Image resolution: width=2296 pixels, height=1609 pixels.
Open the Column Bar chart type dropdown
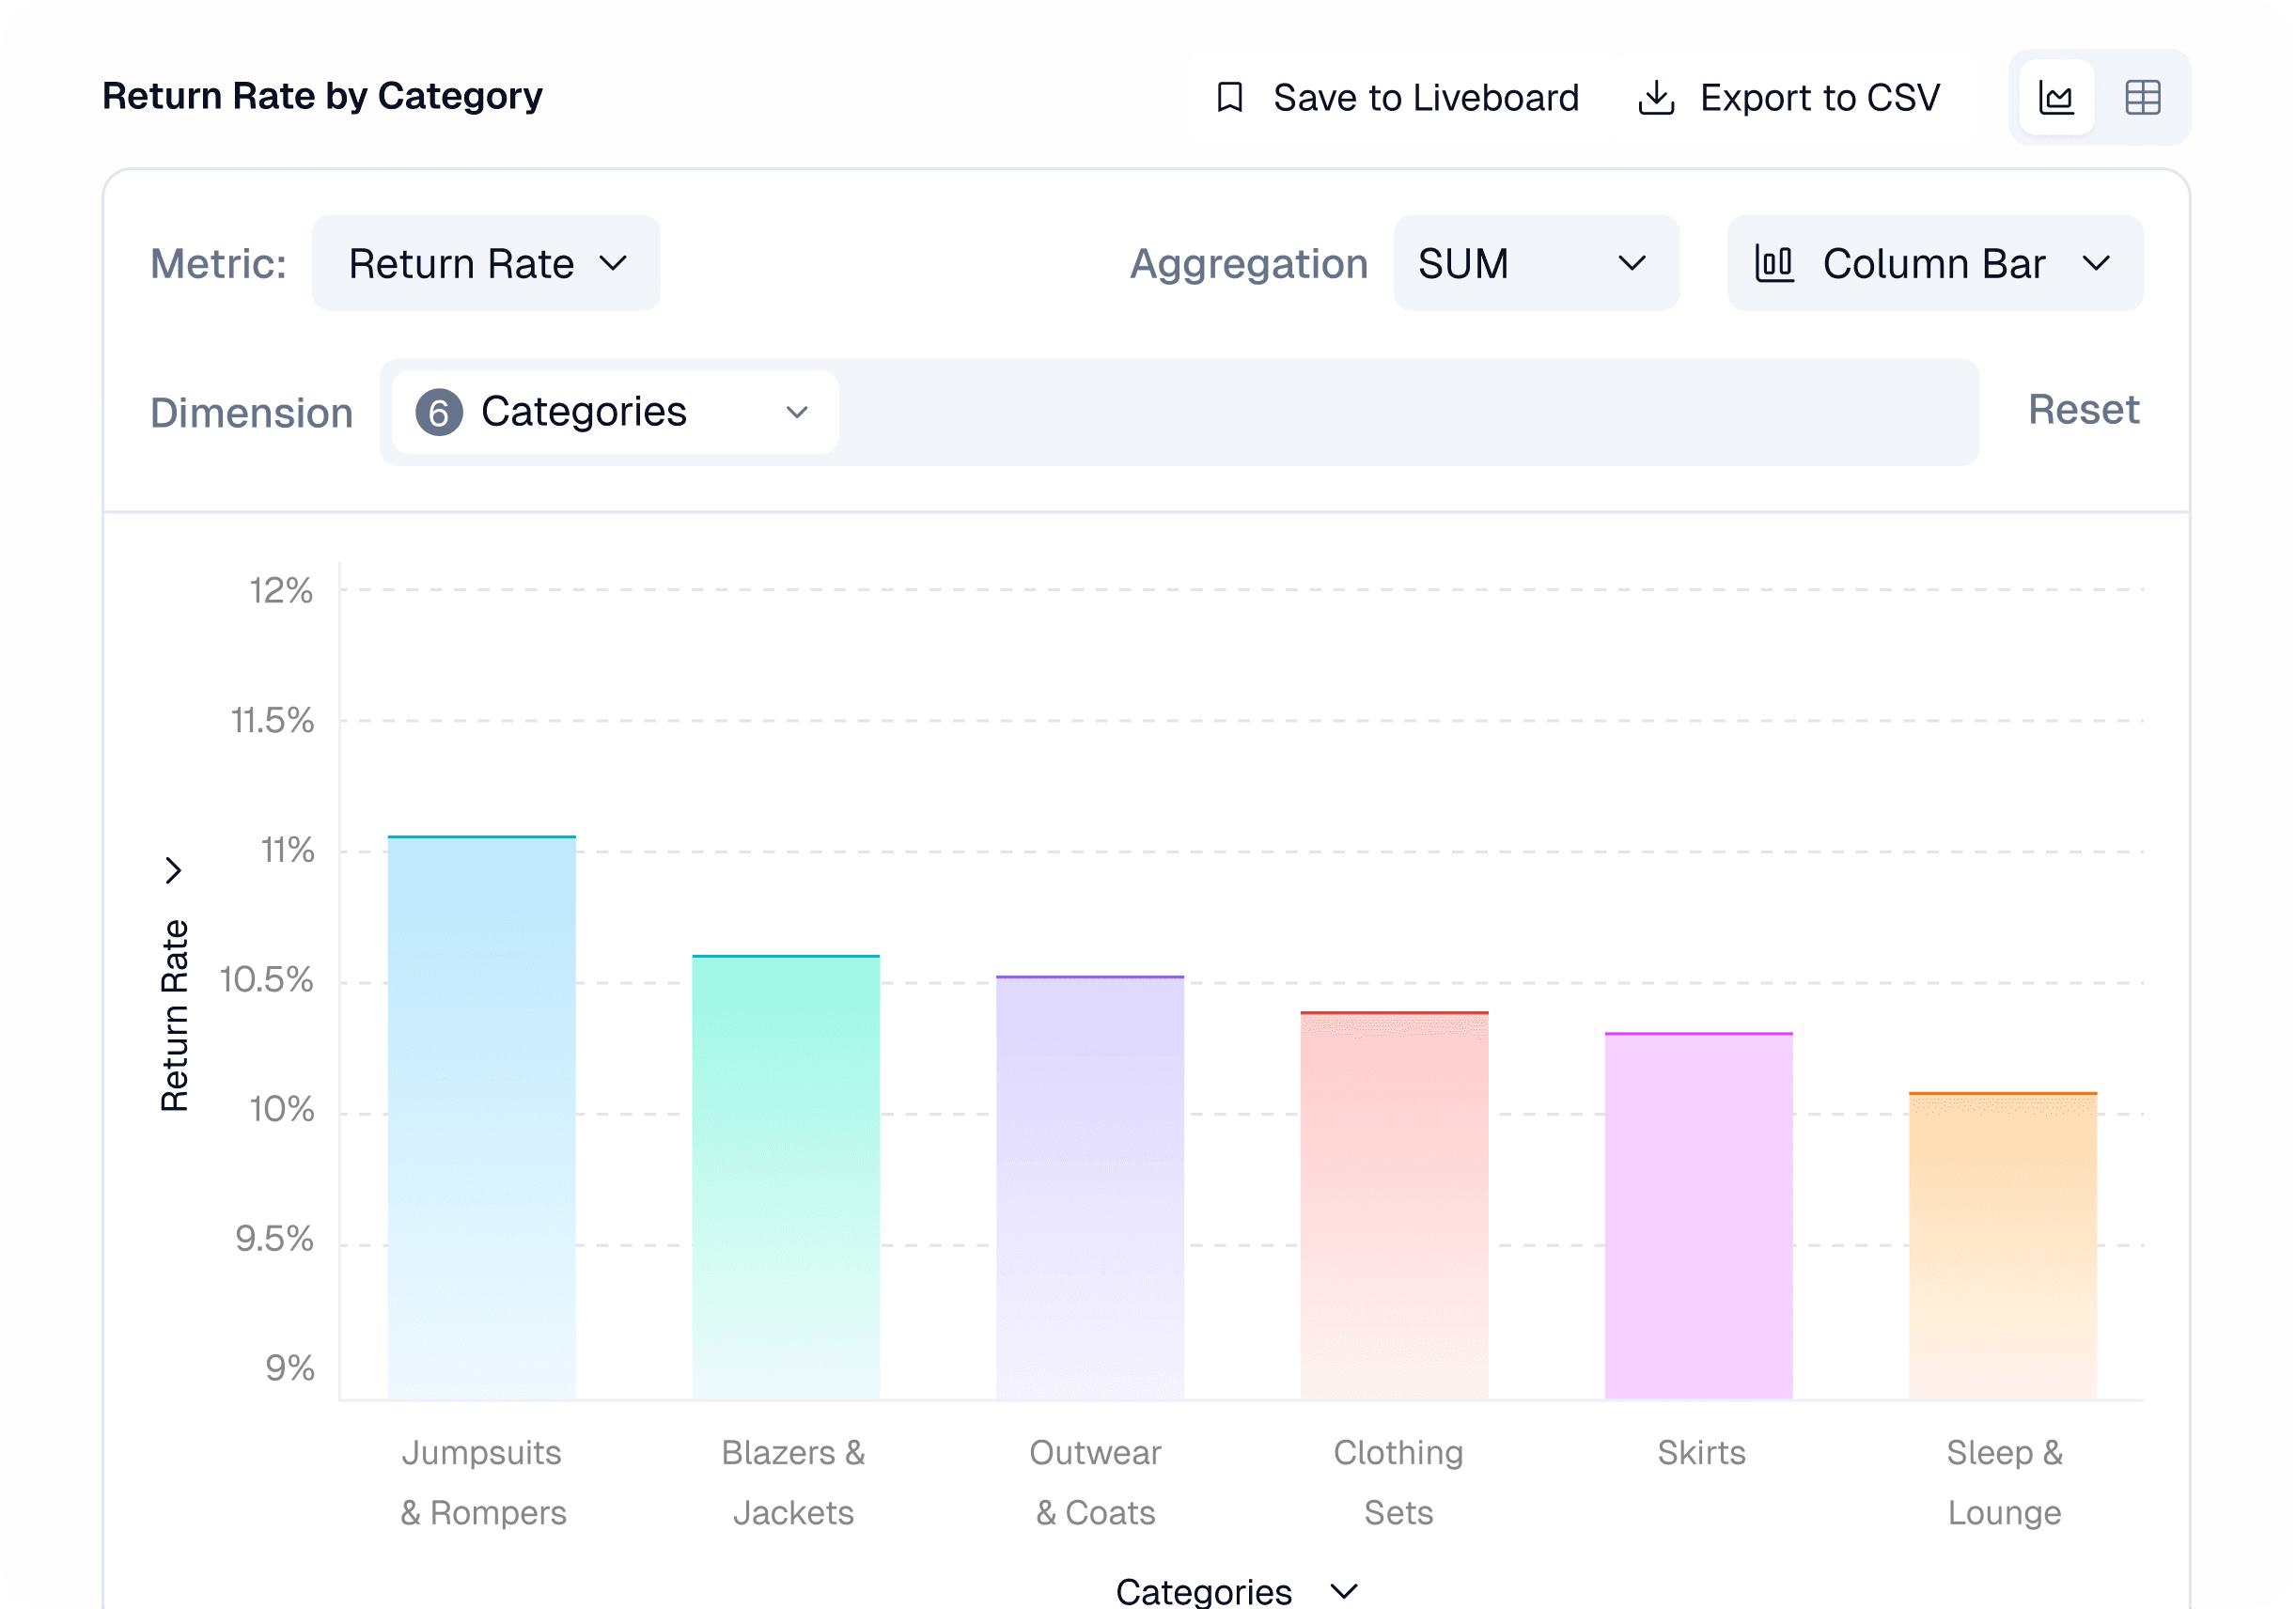pos(1934,263)
